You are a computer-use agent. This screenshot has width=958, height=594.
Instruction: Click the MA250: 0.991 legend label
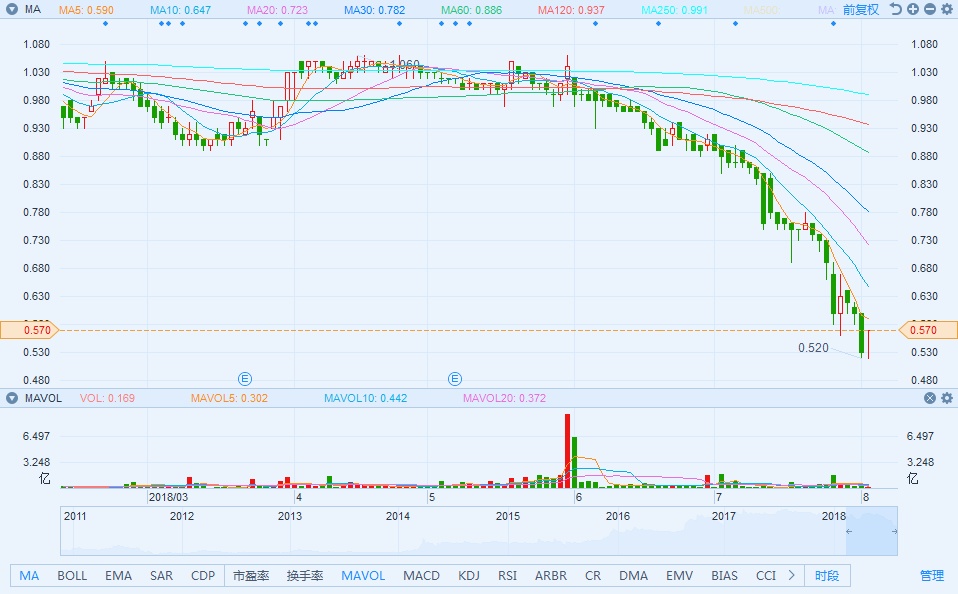point(675,10)
